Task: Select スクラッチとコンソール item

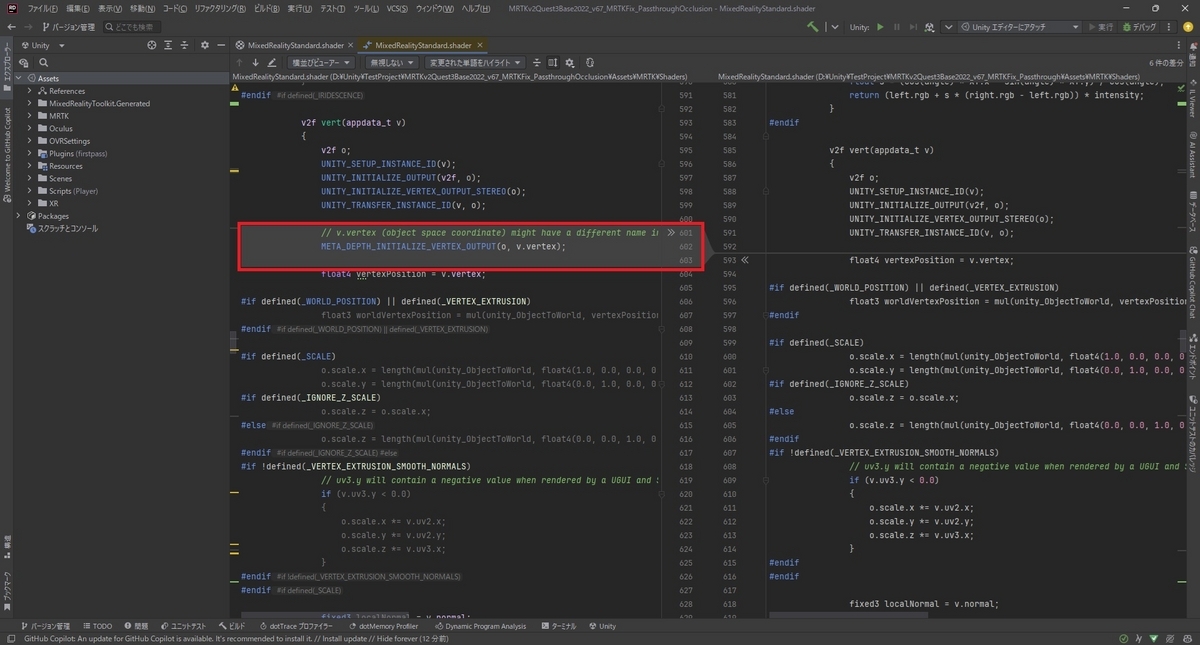Action: (x=62, y=229)
